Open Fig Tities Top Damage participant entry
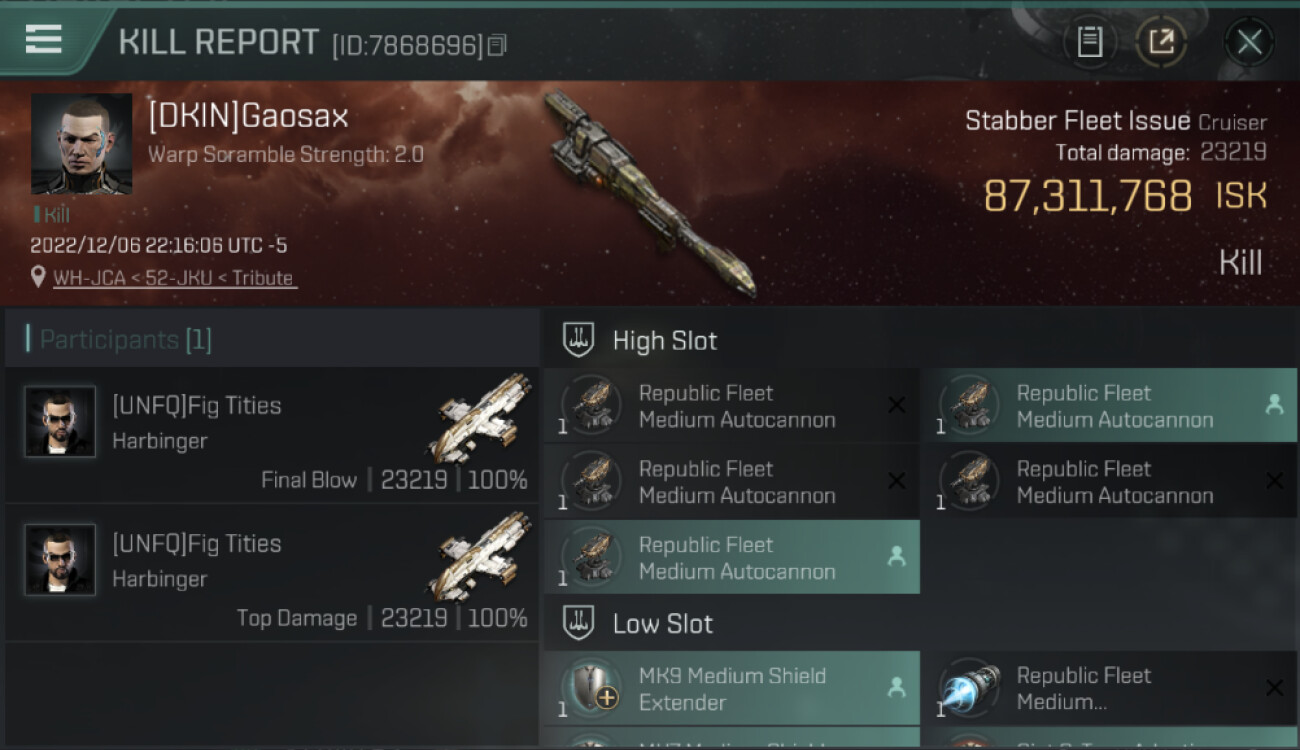The height and width of the screenshot is (750, 1300). tap(272, 573)
